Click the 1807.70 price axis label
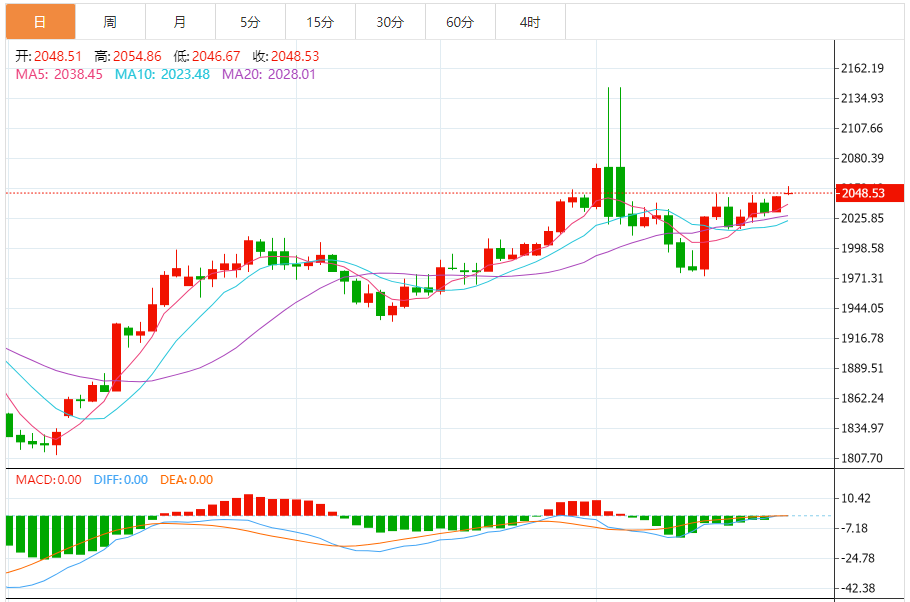 click(862, 459)
